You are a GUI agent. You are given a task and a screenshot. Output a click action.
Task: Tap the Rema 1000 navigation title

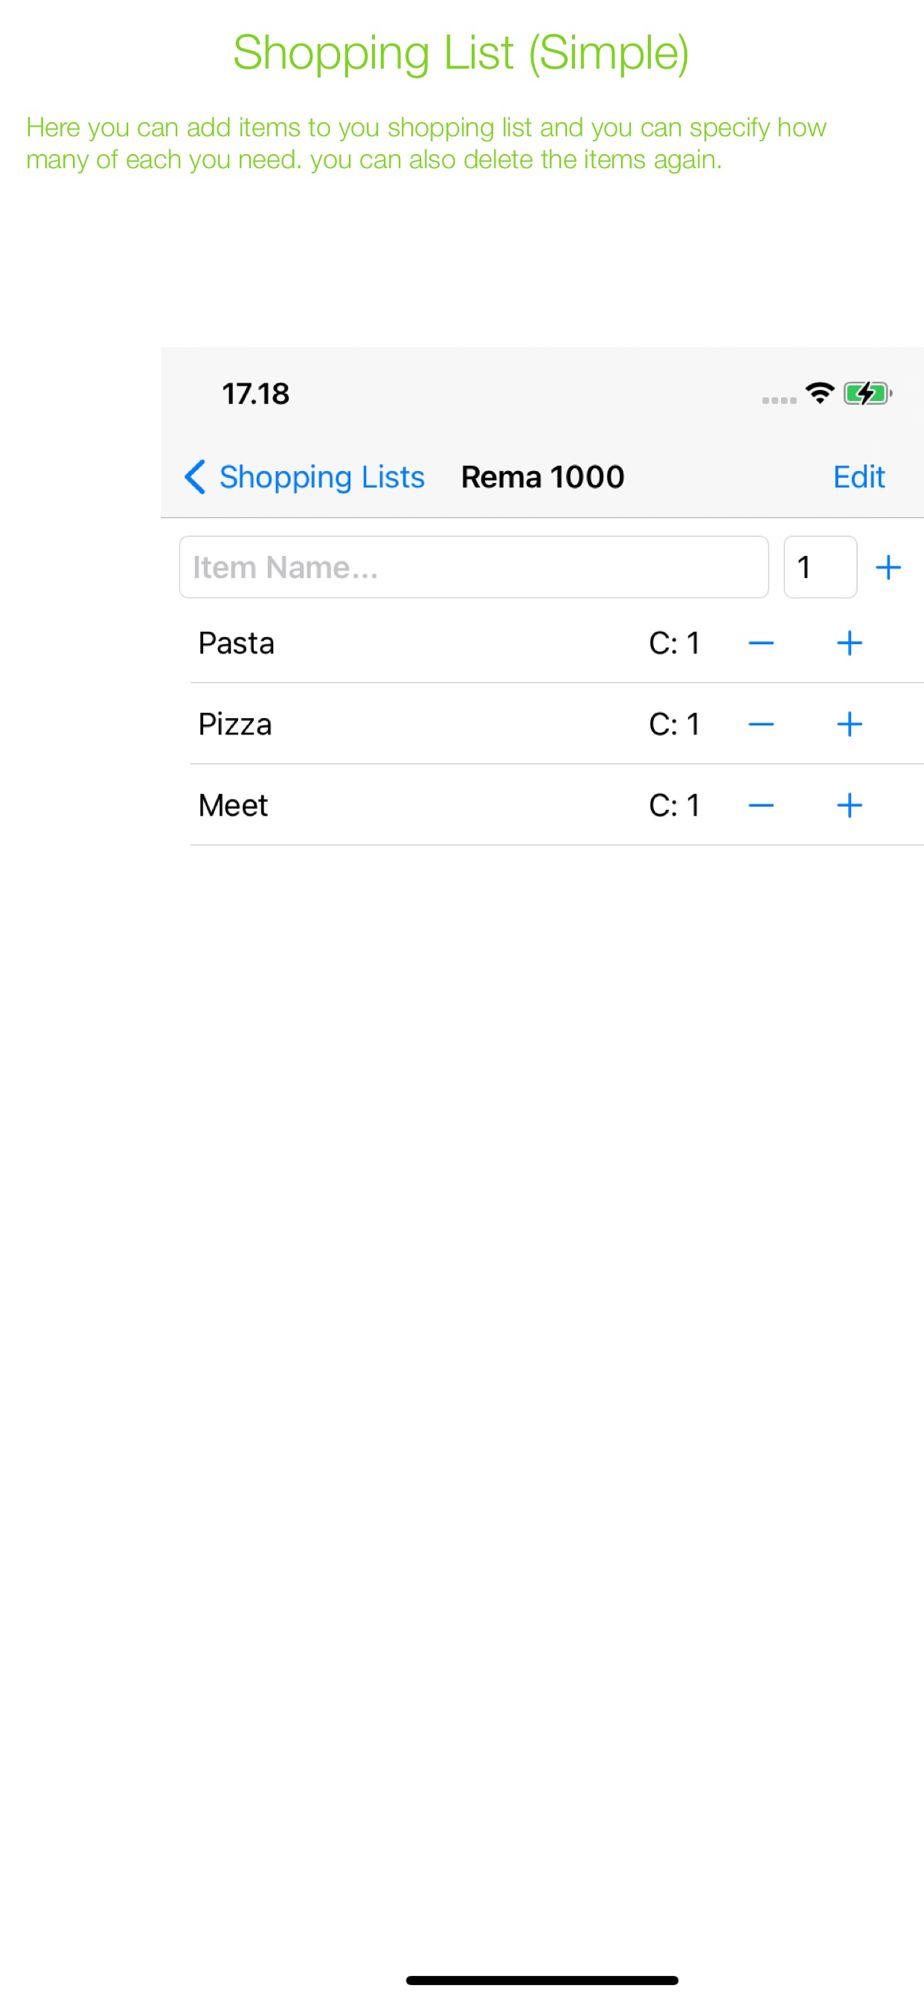tap(542, 477)
